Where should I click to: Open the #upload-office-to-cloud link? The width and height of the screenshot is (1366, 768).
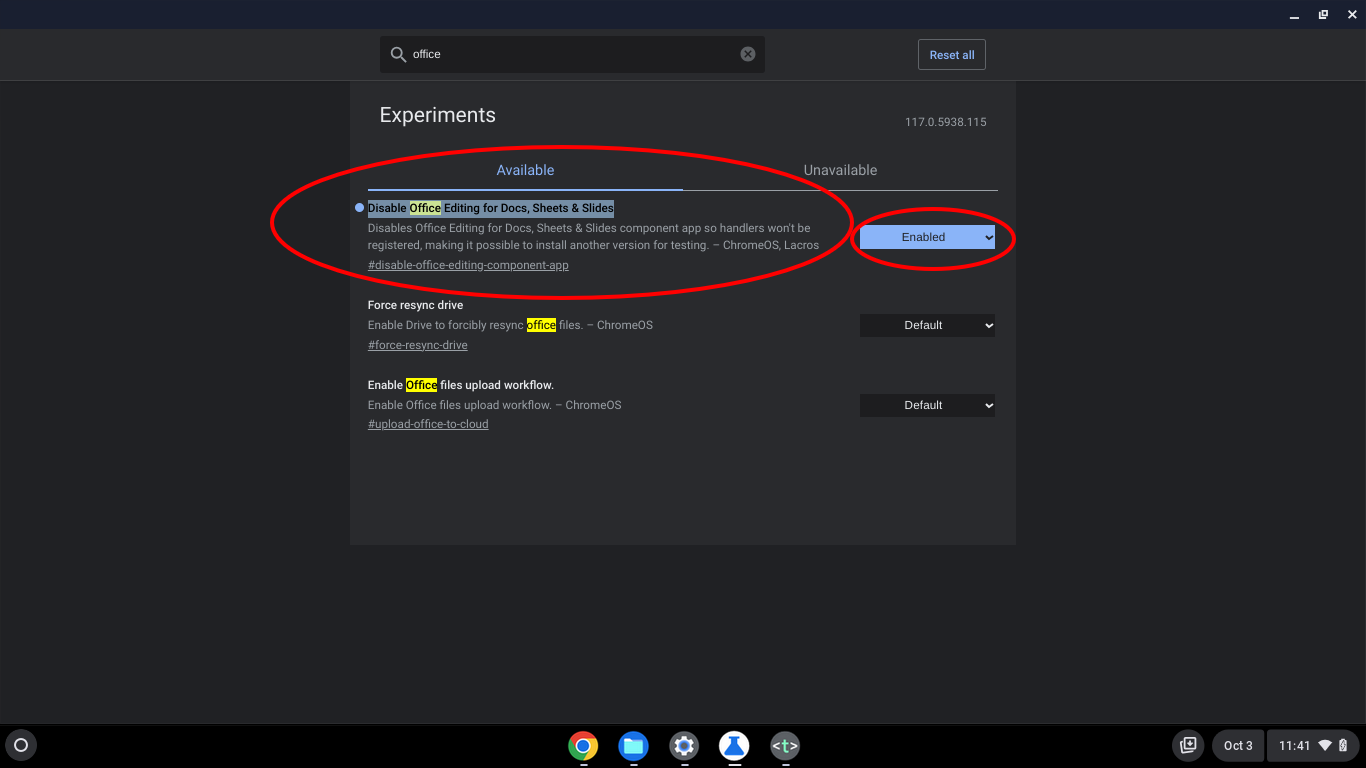click(x=428, y=424)
